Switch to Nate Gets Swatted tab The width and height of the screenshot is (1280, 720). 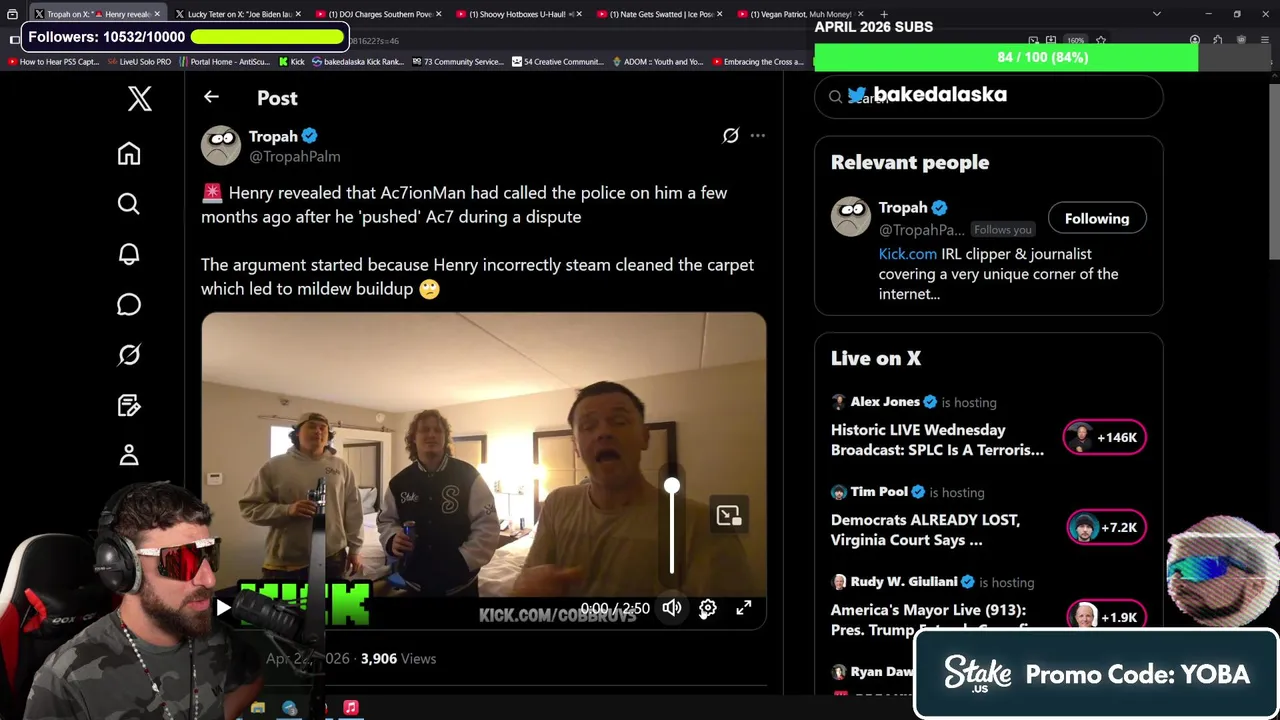(659, 14)
